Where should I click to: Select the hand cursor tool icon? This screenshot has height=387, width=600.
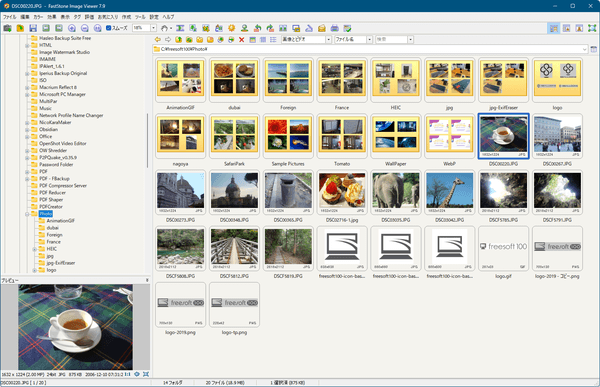coord(165,28)
